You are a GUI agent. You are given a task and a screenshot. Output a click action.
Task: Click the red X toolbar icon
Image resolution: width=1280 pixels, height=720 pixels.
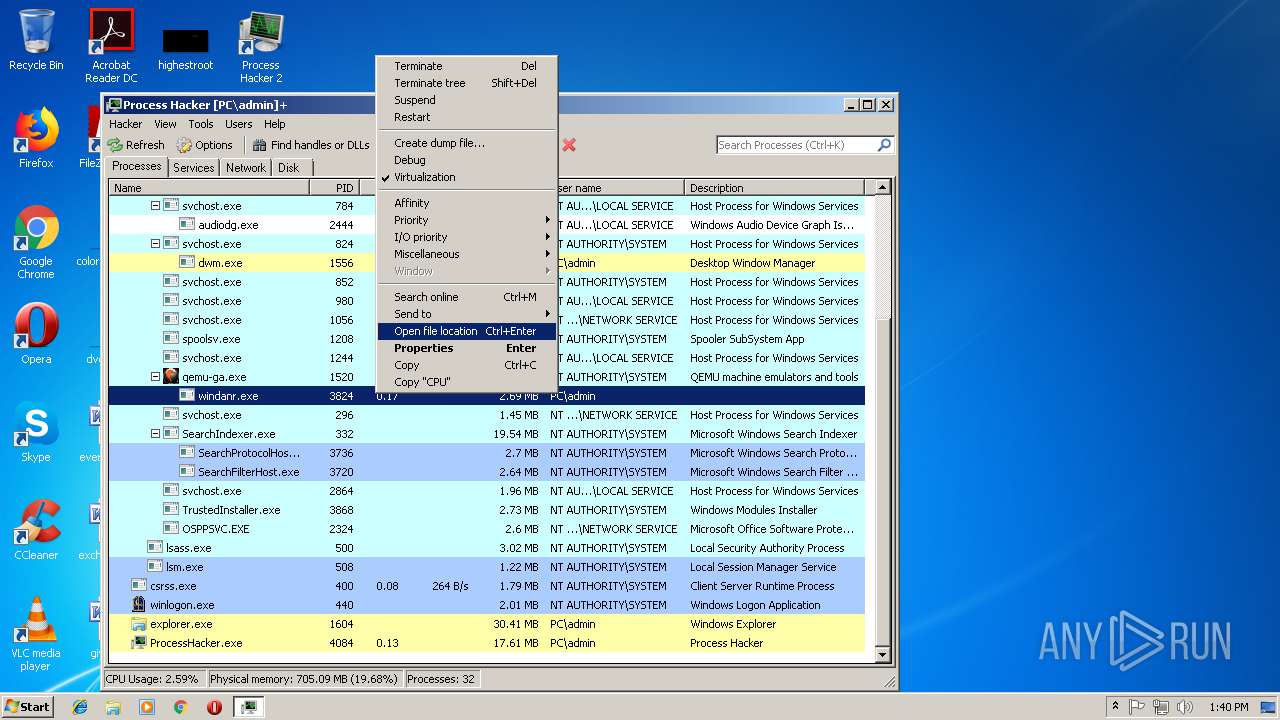pos(569,145)
